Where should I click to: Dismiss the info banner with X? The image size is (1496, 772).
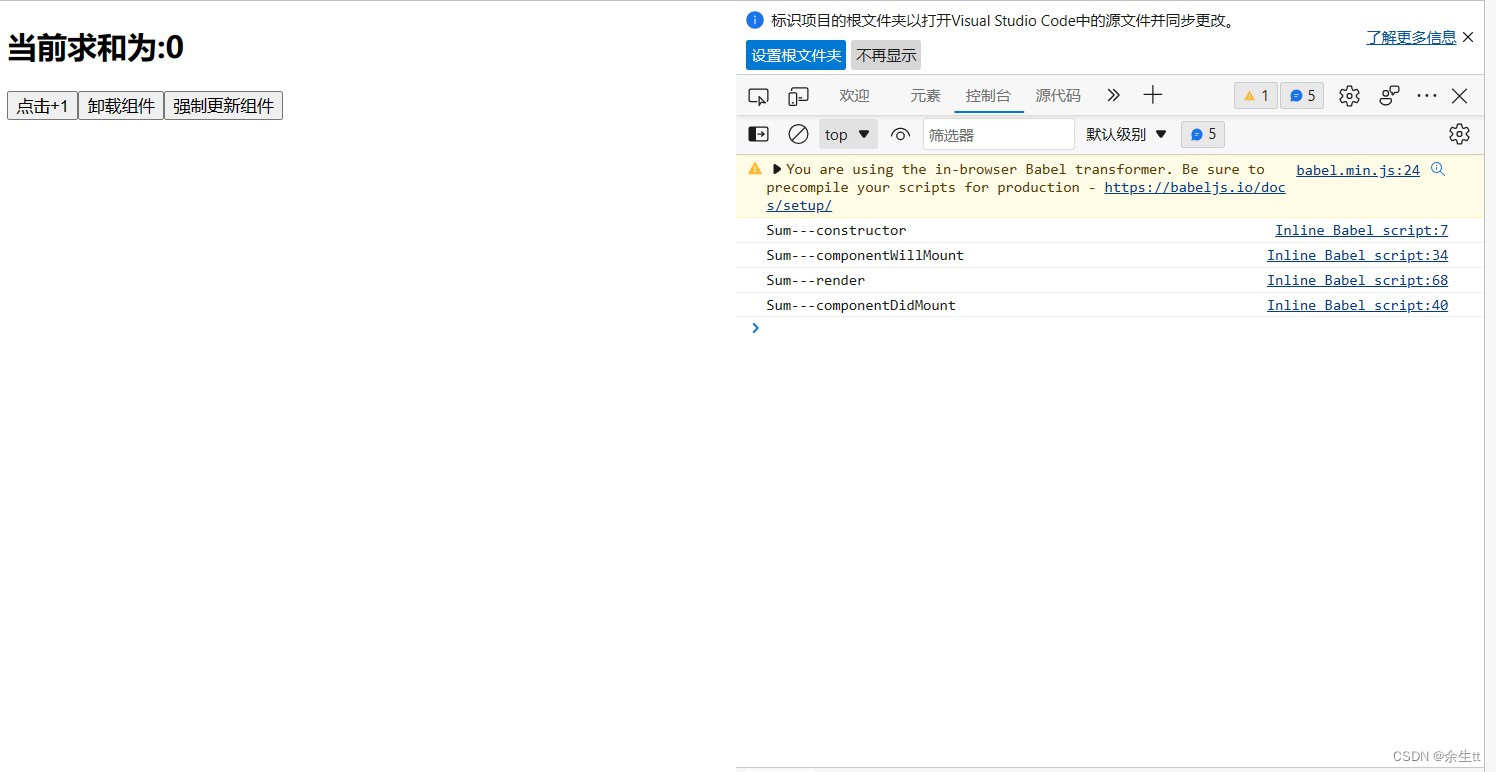pyautogui.click(x=1468, y=37)
